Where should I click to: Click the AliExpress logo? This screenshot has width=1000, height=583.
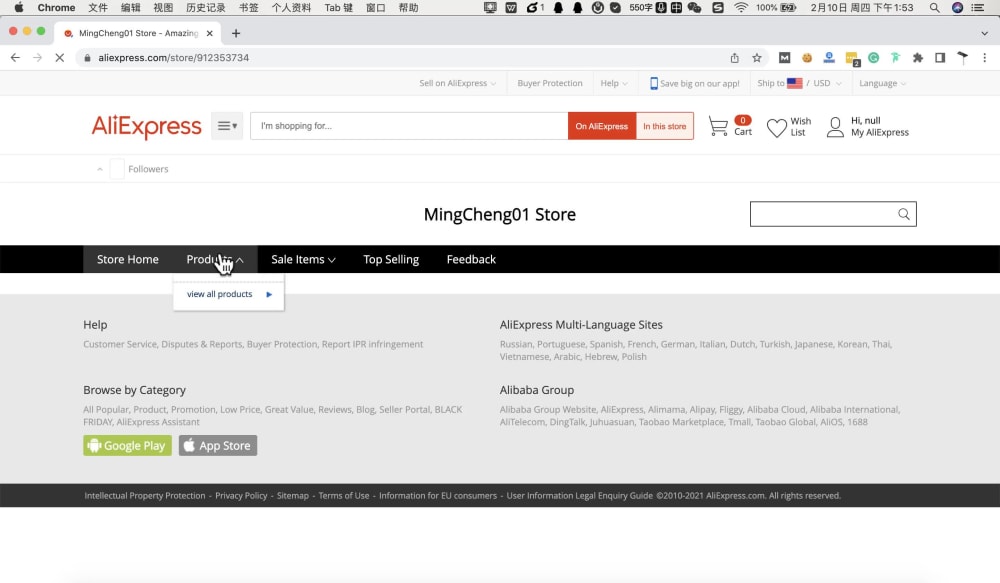tap(146, 126)
